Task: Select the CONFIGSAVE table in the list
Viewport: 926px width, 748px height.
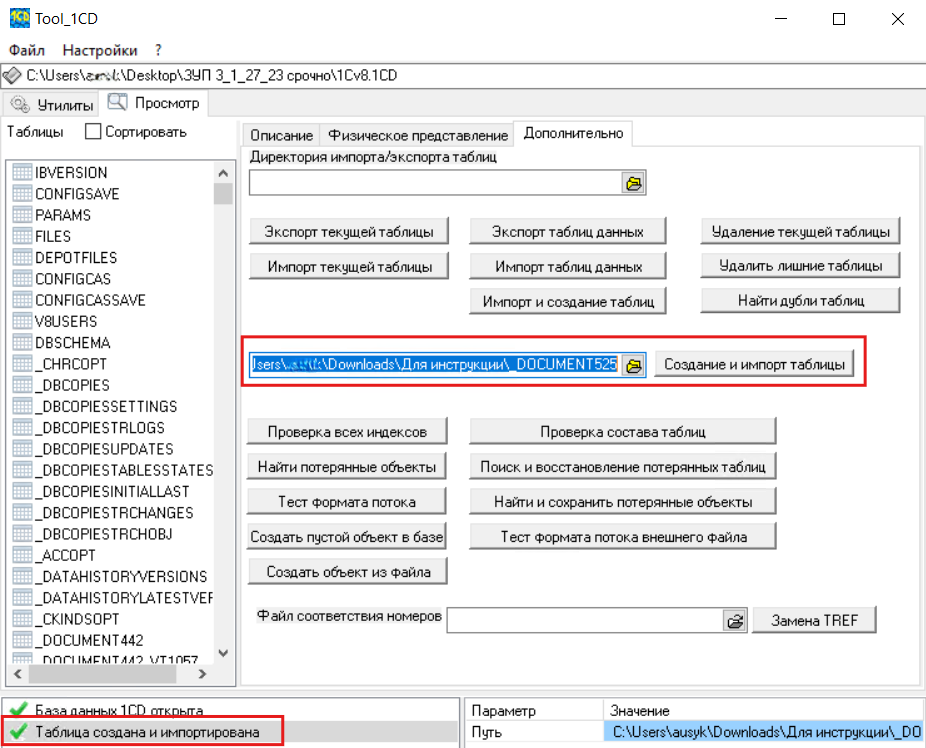Action: [77, 194]
